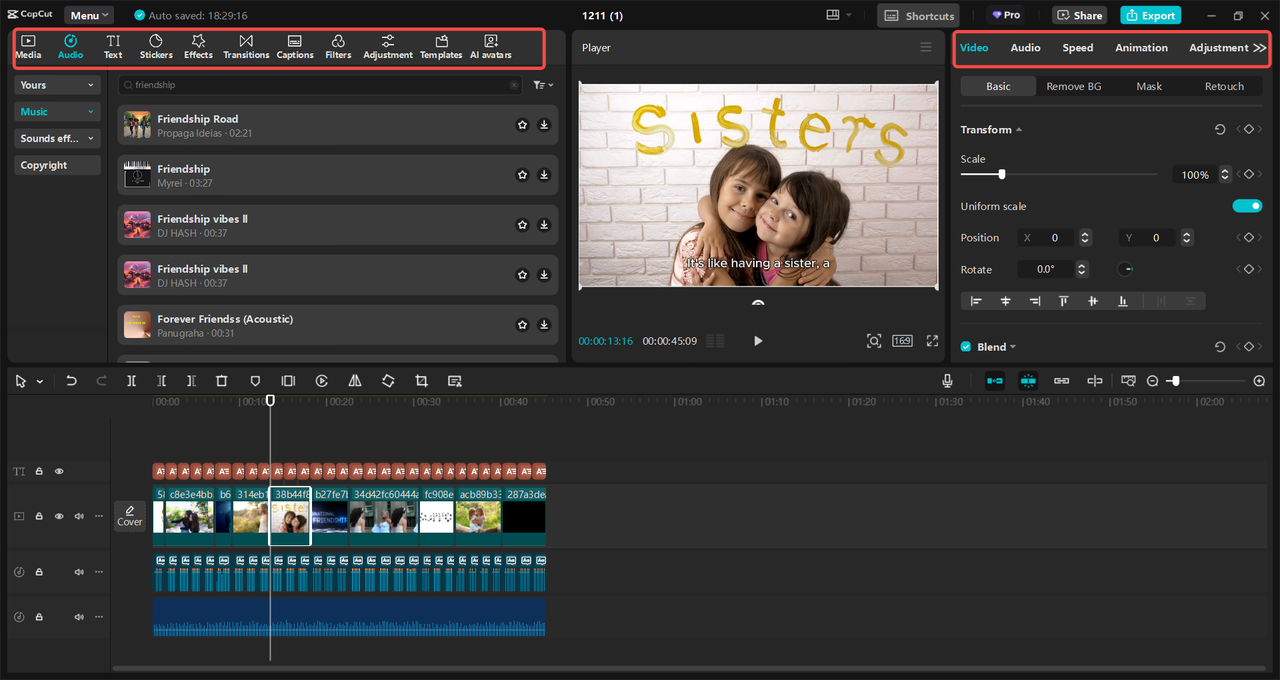Screen dimensions: 1280x680
Task: Download the Forever Friendss (Acoustic) track
Action: [544, 325]
